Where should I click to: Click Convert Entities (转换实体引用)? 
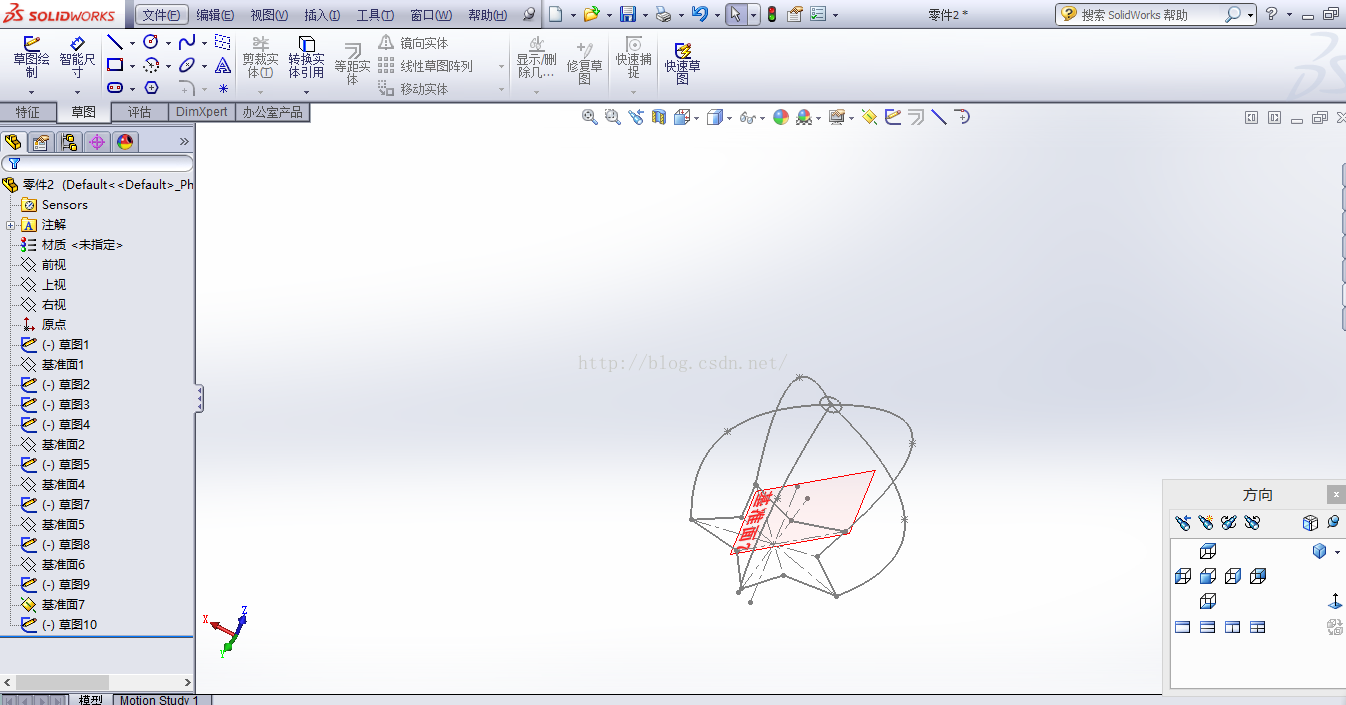[306, 58]
